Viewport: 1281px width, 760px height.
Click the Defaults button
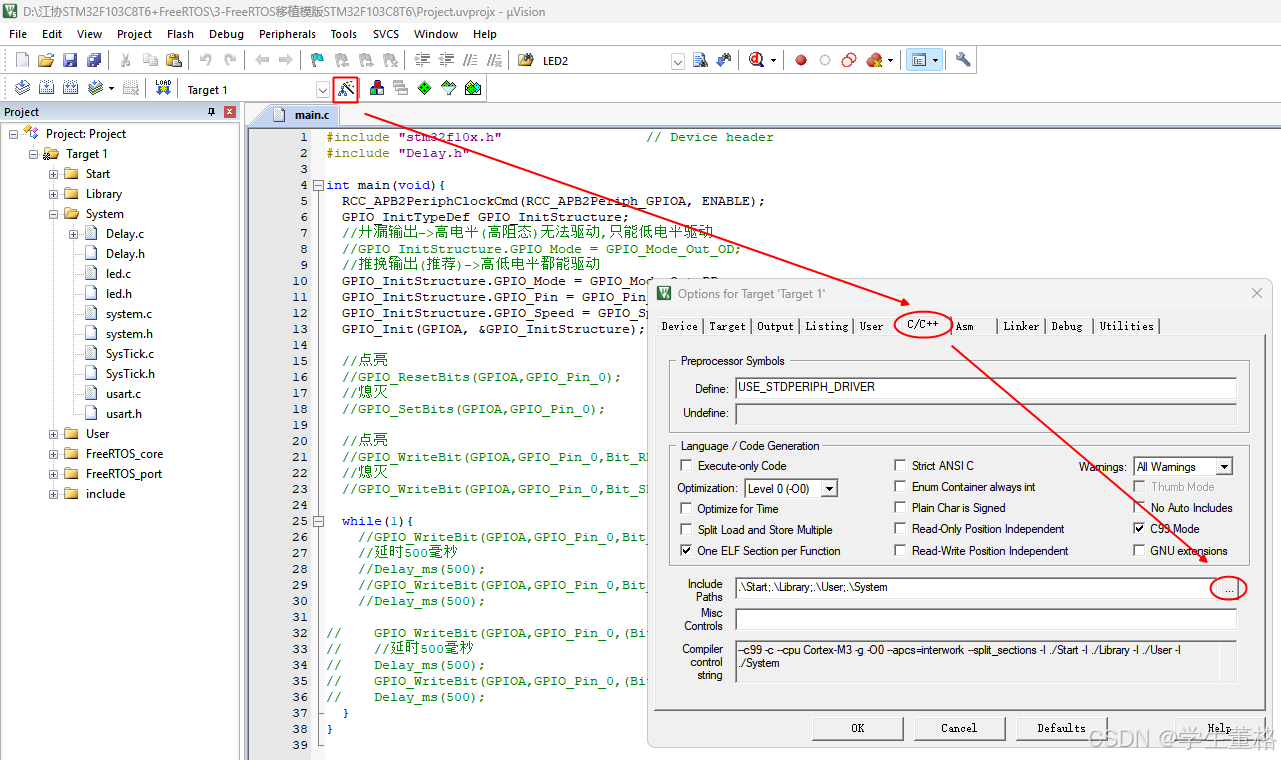[1061, 728]
